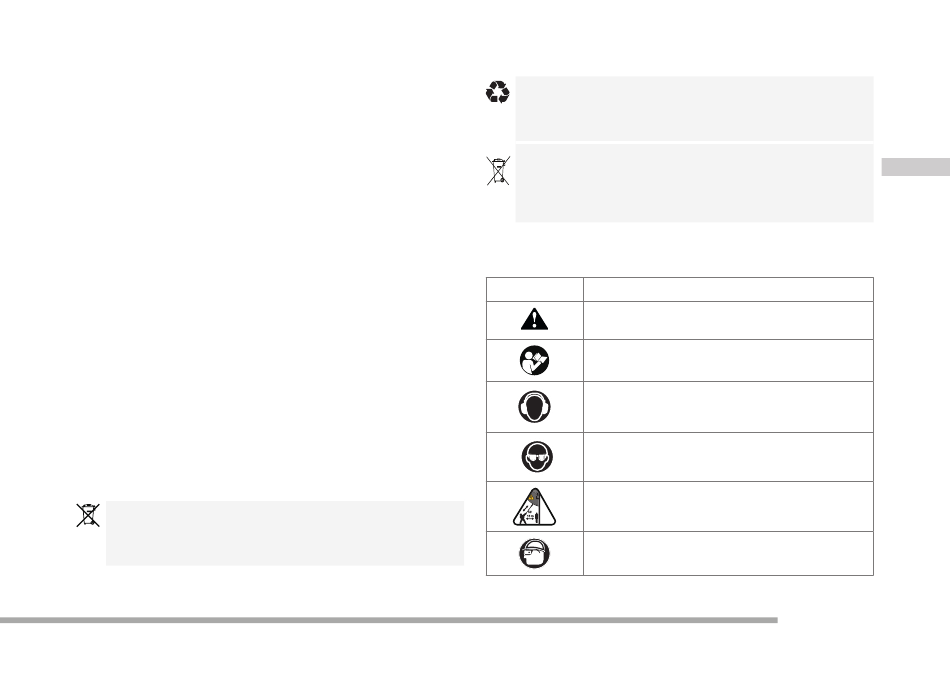The width and height of the screenshot is (950, 682).
Task: Select the empty header cell above the symbol icons
Action: pos(534,290)
